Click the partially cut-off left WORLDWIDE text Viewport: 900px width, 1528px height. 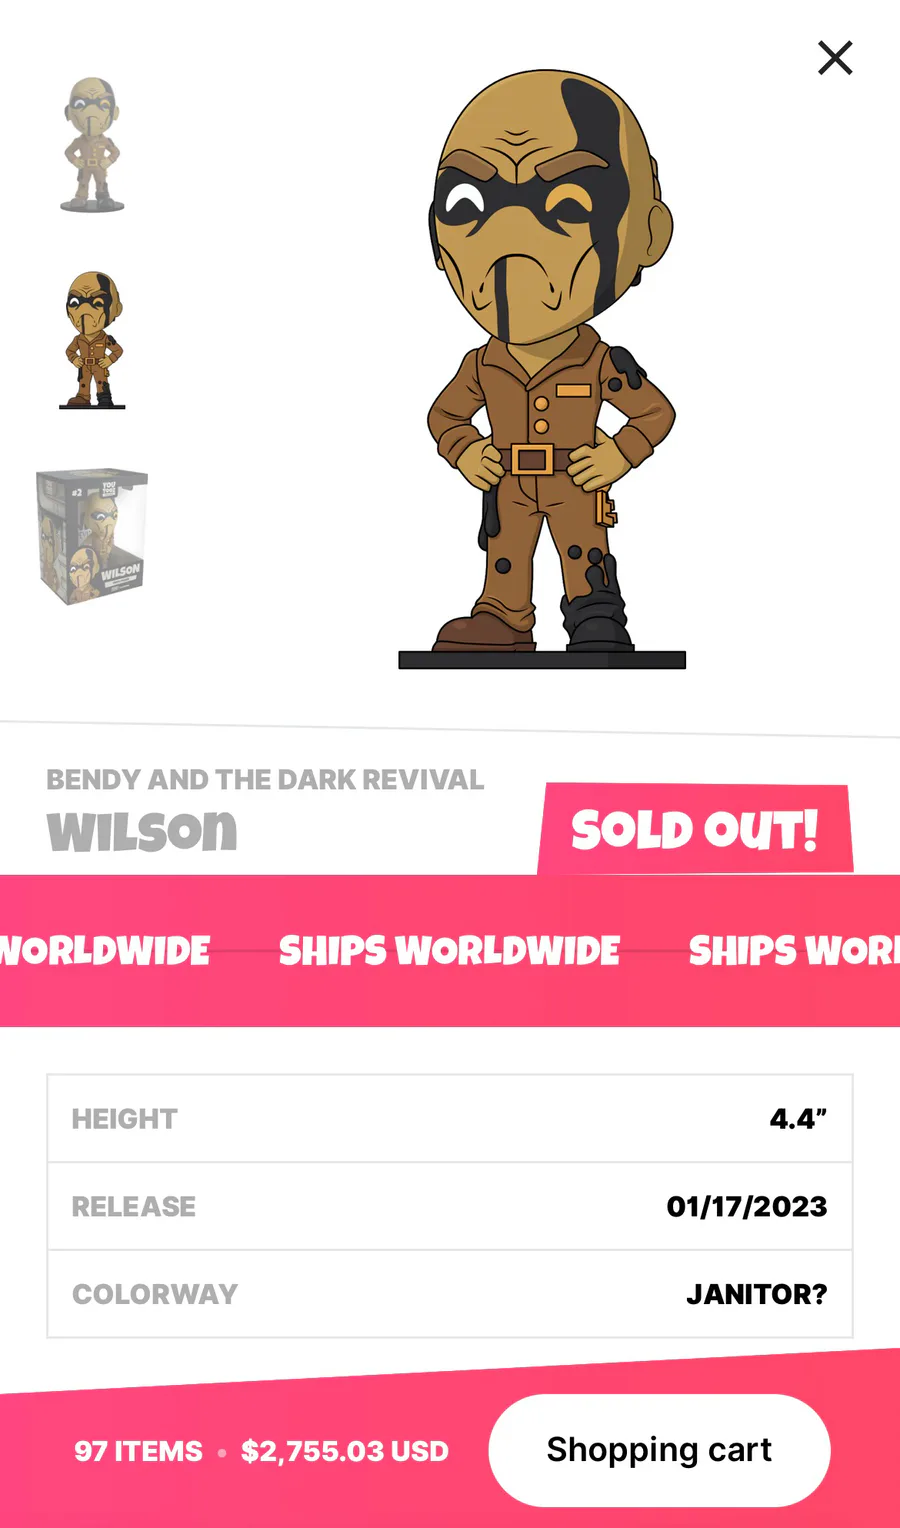click(x=105, y=951)
